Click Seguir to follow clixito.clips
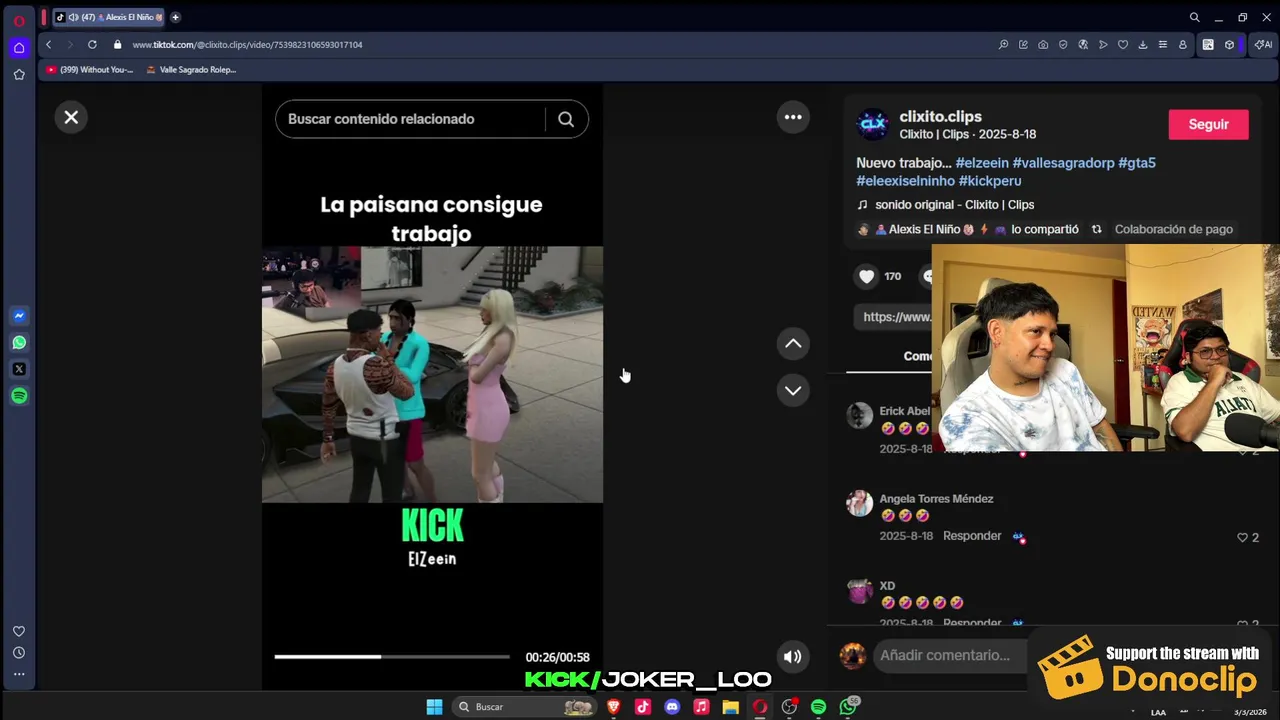Image resolution: width=1280 pixels, height=720 pixels. 1208,124
